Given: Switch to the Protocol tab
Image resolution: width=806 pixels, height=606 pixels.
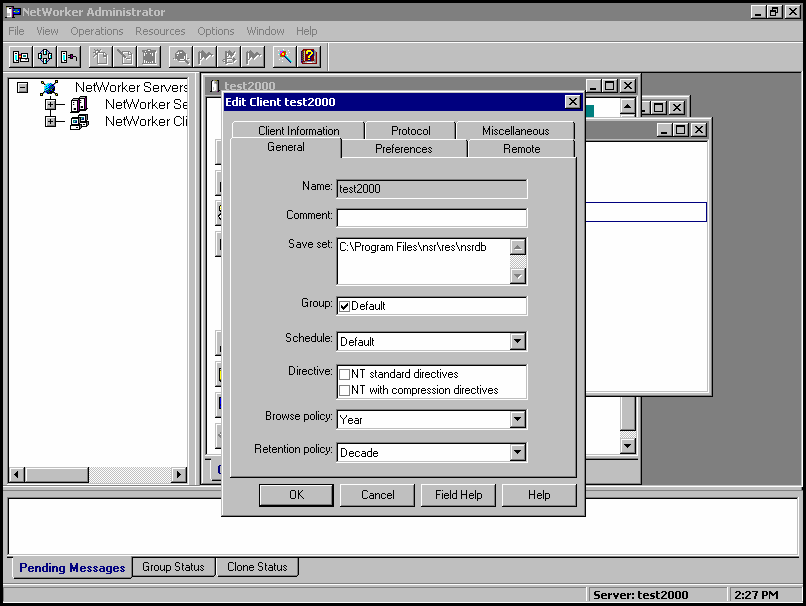Looking at the screenshot, I should pos(411,131).
